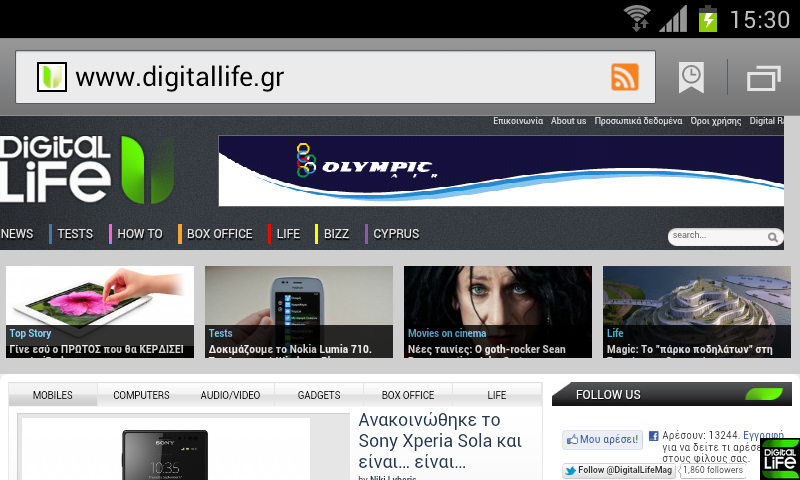This screenshot has height=480, width=800.
Task: Switch to the LIFE tab
Action: [x=496, y=395]
